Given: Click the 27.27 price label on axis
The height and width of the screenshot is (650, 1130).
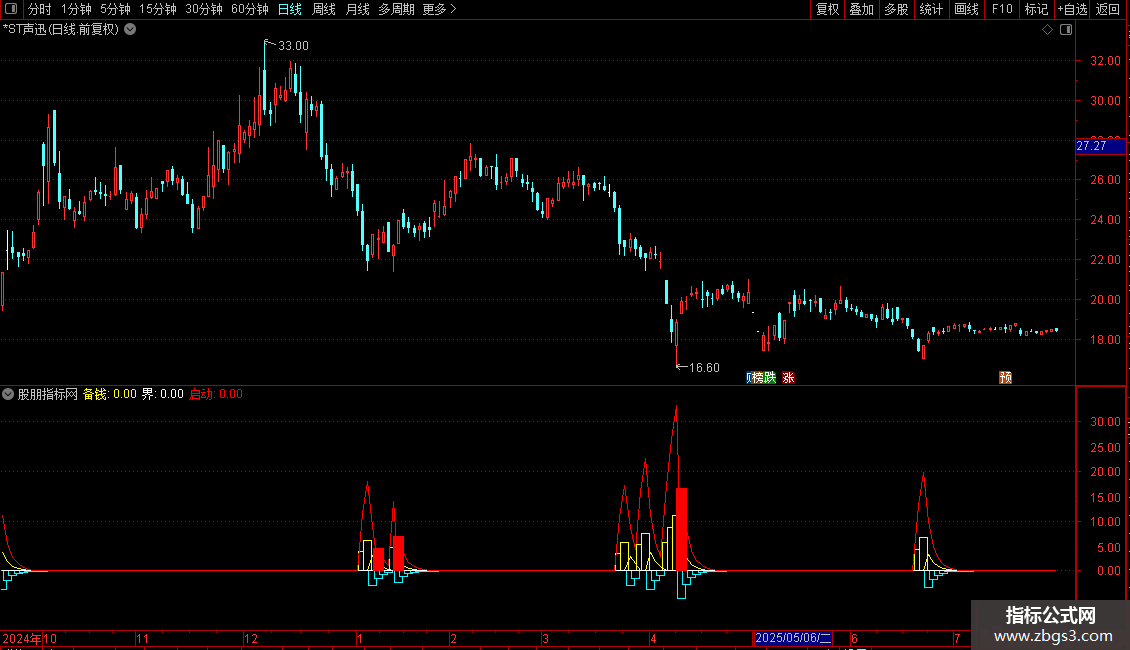Looking at the screenshot, I should [x=1100, y=146].
